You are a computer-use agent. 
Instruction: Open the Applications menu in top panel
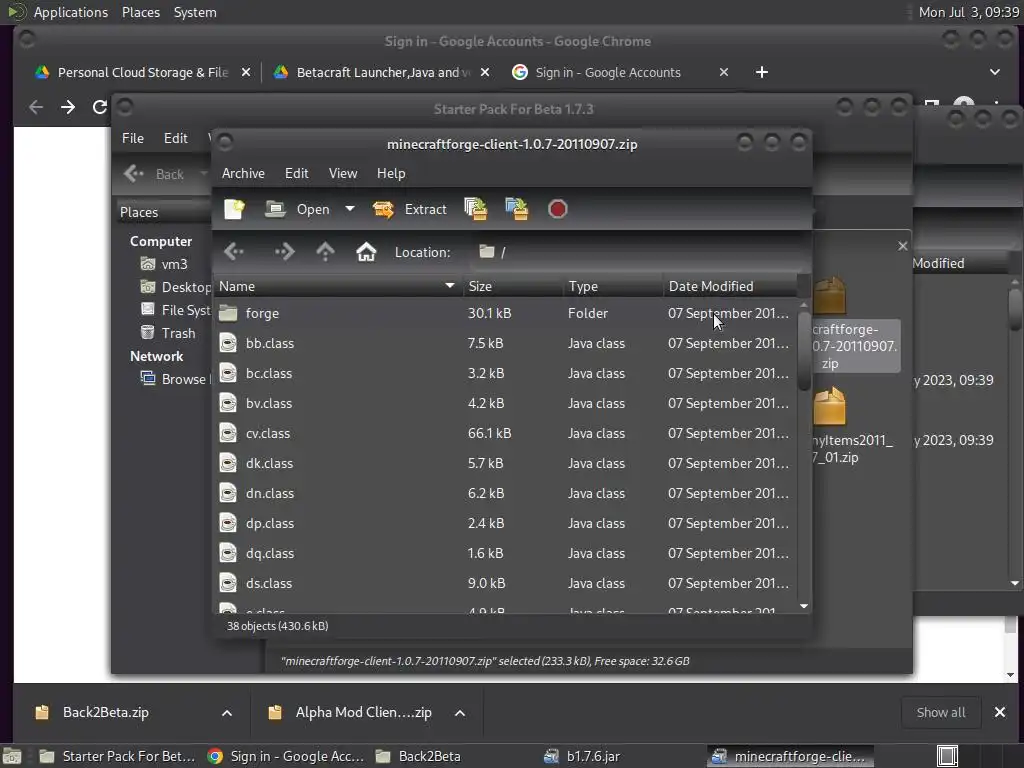71,12
